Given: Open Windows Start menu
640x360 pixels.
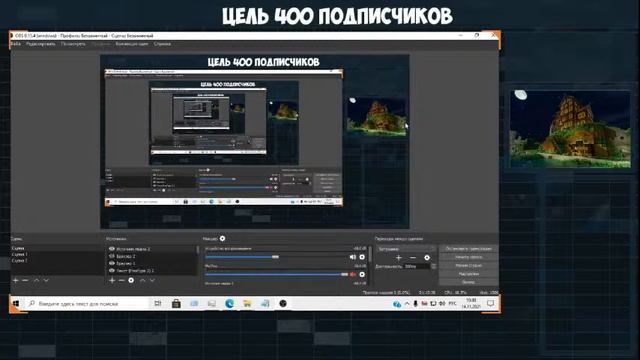Looking at the screenshot, I should [16, 303].
